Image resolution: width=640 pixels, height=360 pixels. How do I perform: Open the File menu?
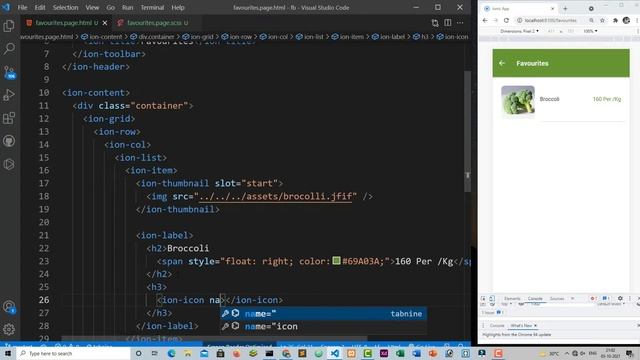click(22, 7)
